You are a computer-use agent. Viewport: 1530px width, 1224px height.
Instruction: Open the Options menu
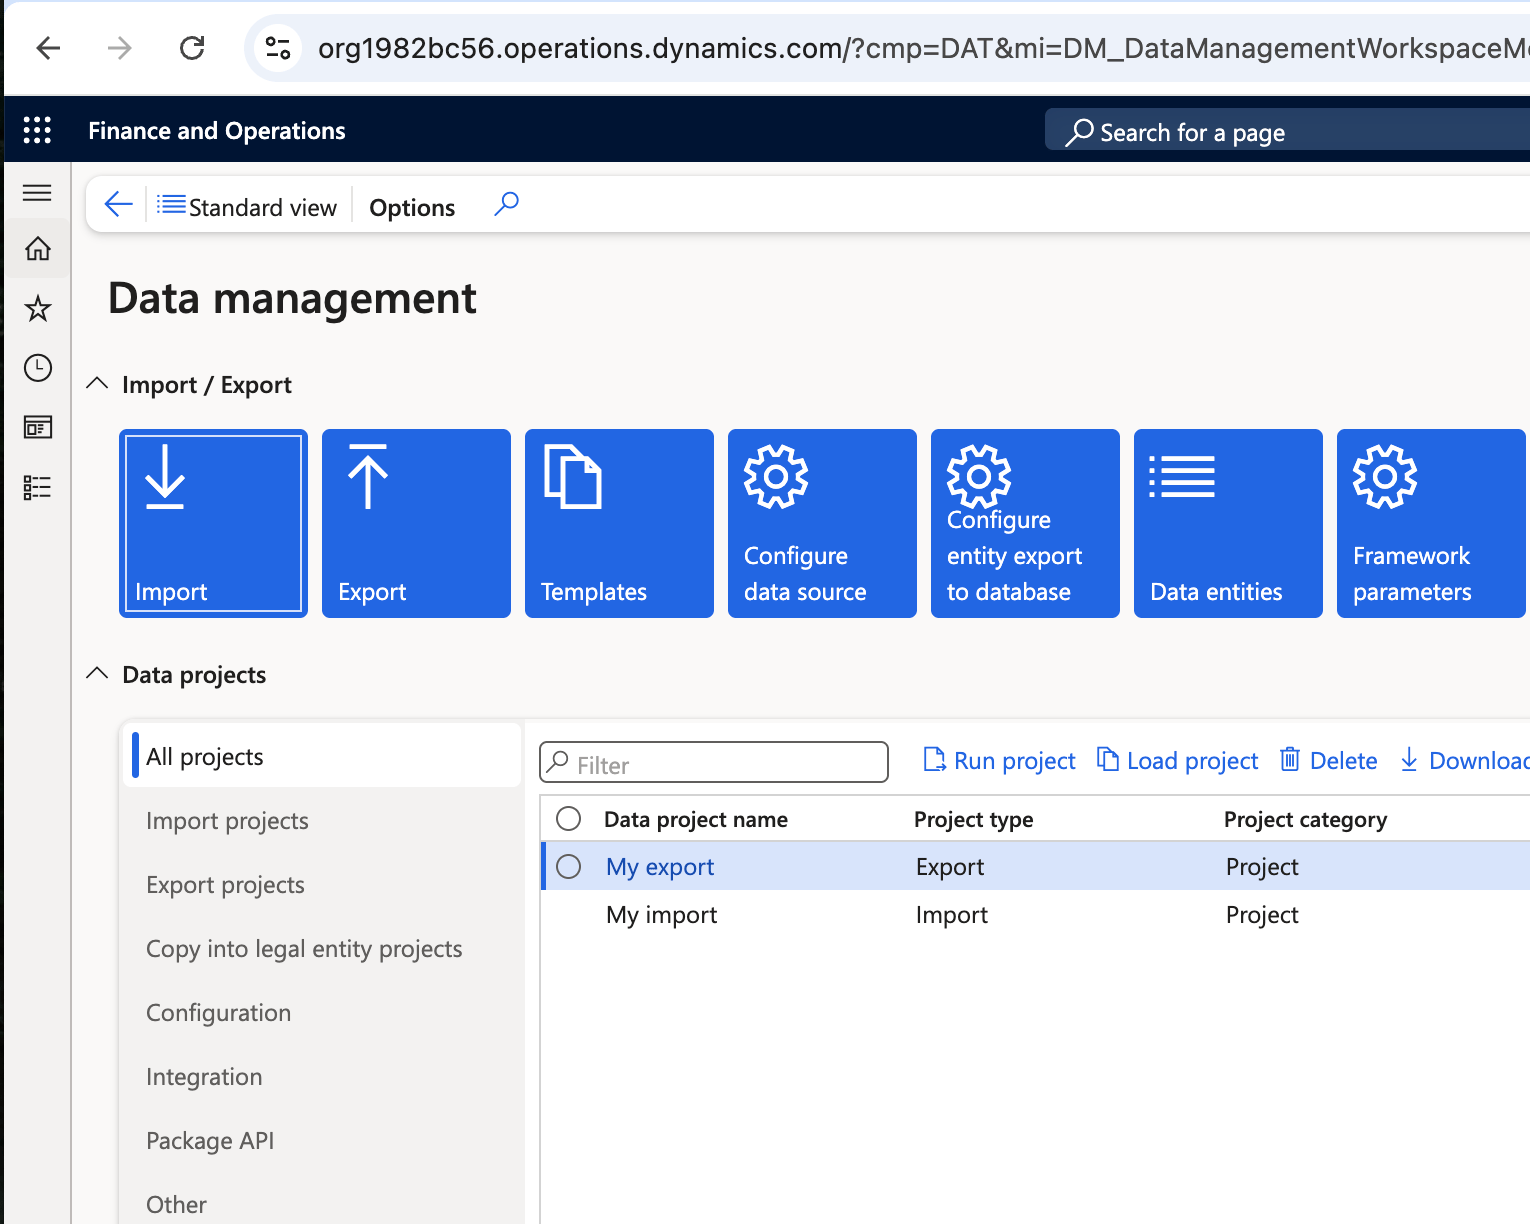(412, 207)
